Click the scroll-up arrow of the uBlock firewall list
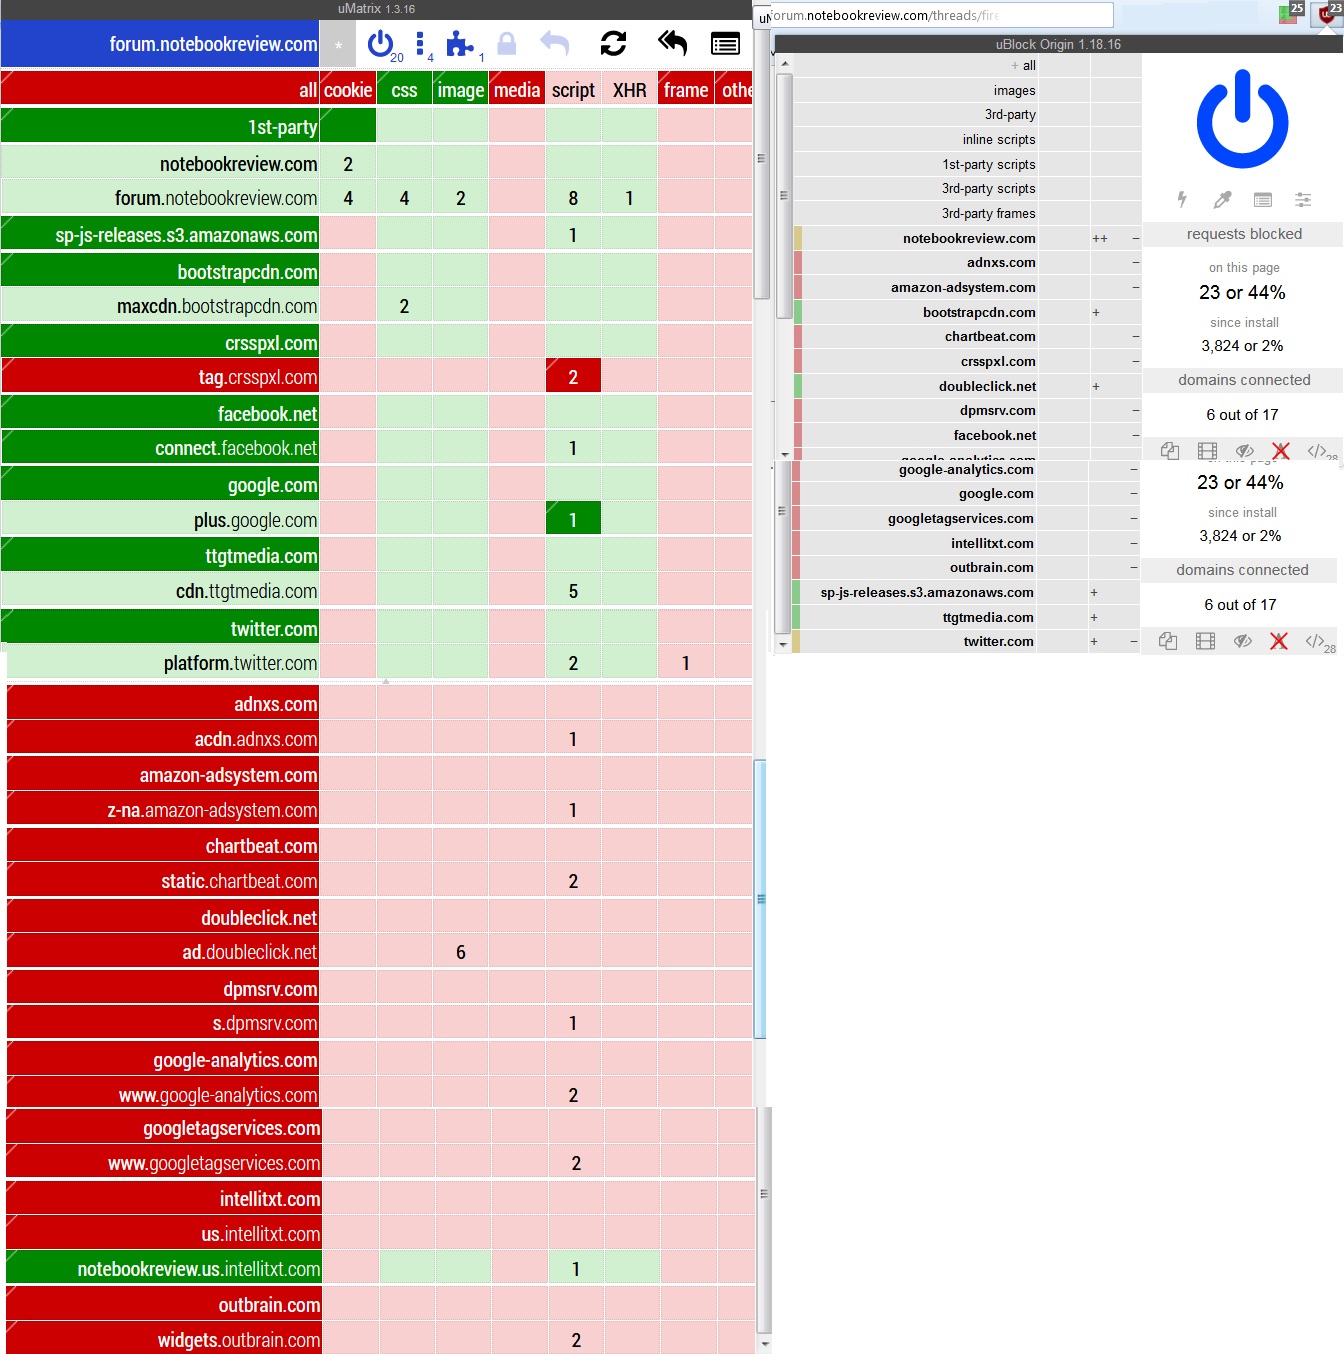The image size is (1344, 1354). pyautogui.click(x=785, y=63)
